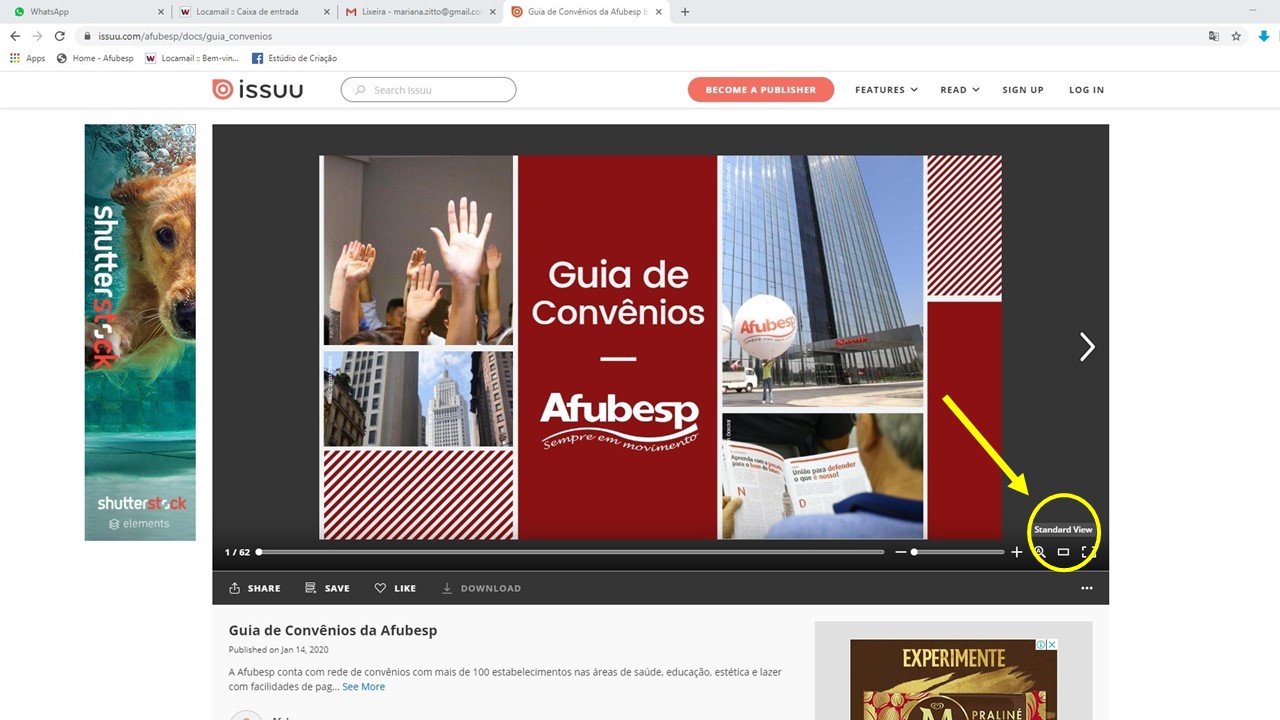
Task: Click the magnifier zoom icon in viewer
Action: [1040, 552]
